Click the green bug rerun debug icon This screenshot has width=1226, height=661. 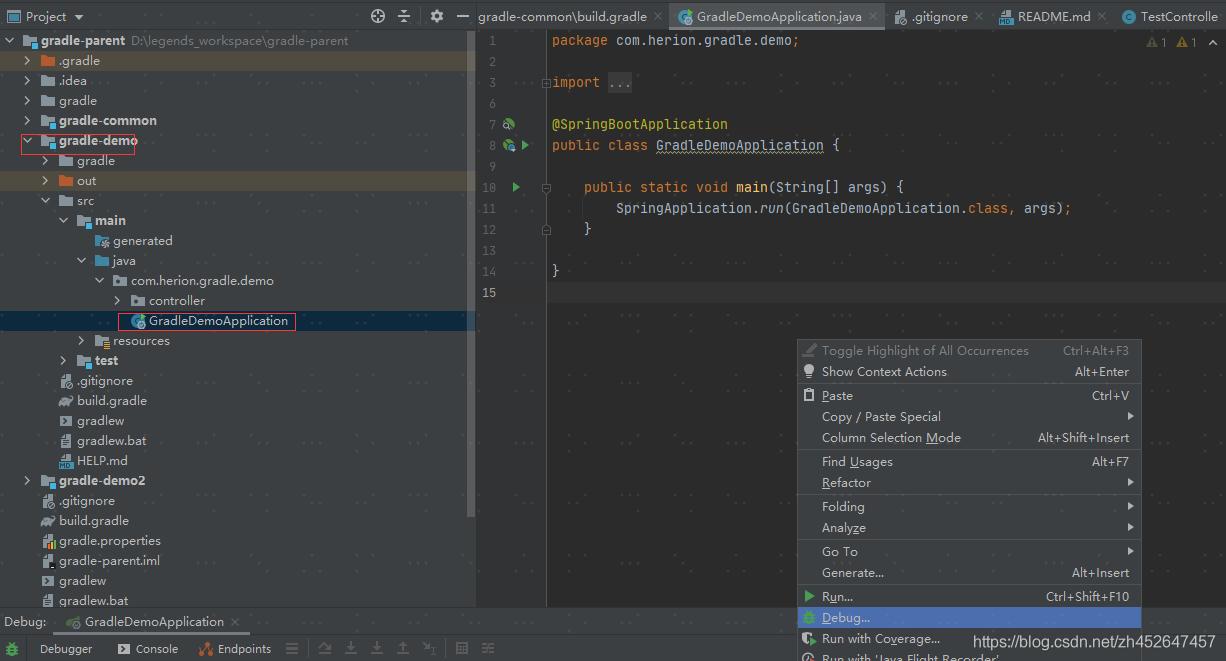(x=12, y=649)
